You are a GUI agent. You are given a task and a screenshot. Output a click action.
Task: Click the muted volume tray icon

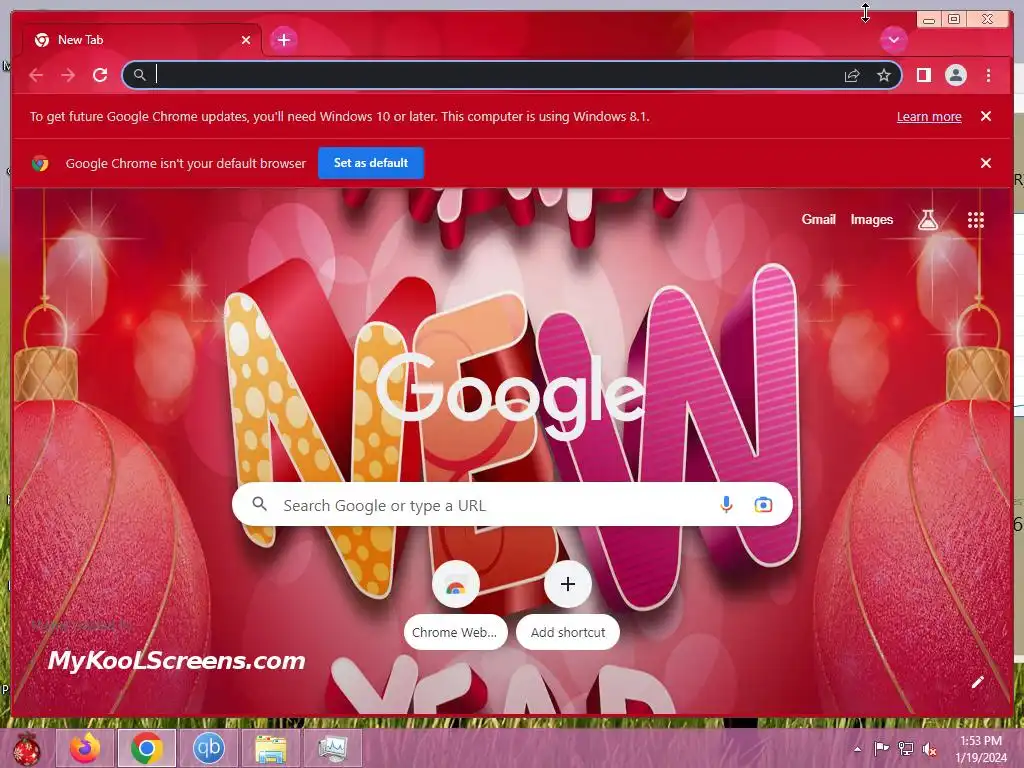(x=929, y=749)
